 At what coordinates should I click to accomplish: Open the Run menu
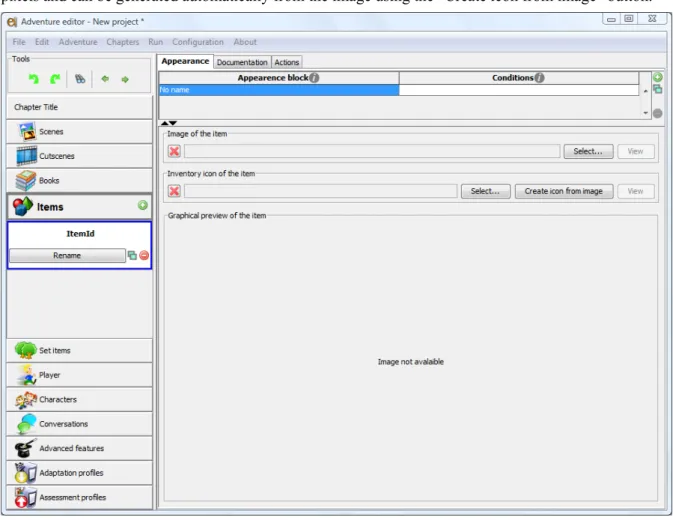pyautogui.click(x=155, y=42)
